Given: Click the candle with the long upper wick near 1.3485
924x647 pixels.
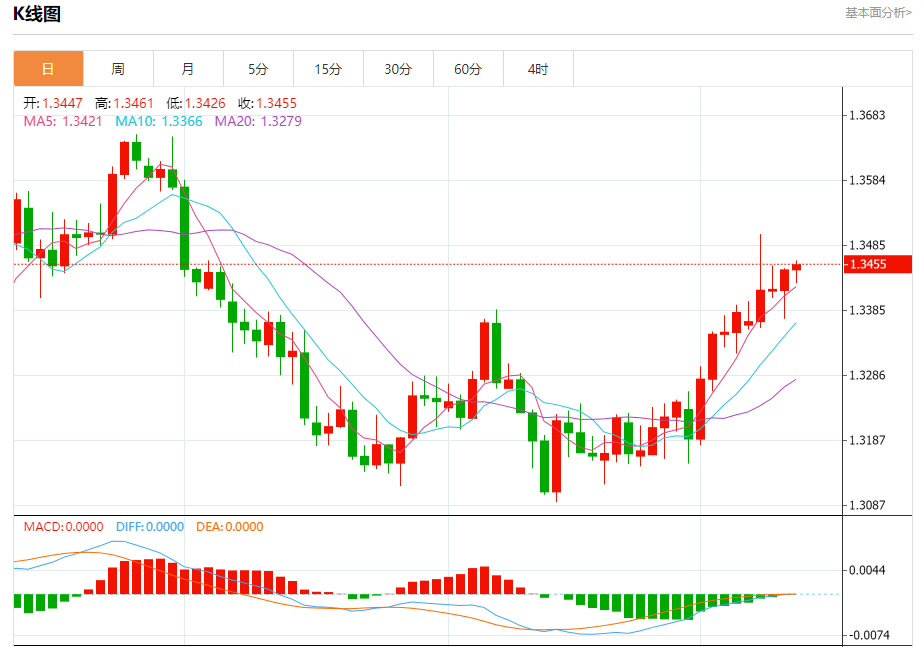Looking at the screenshot, I should point(761,305).
